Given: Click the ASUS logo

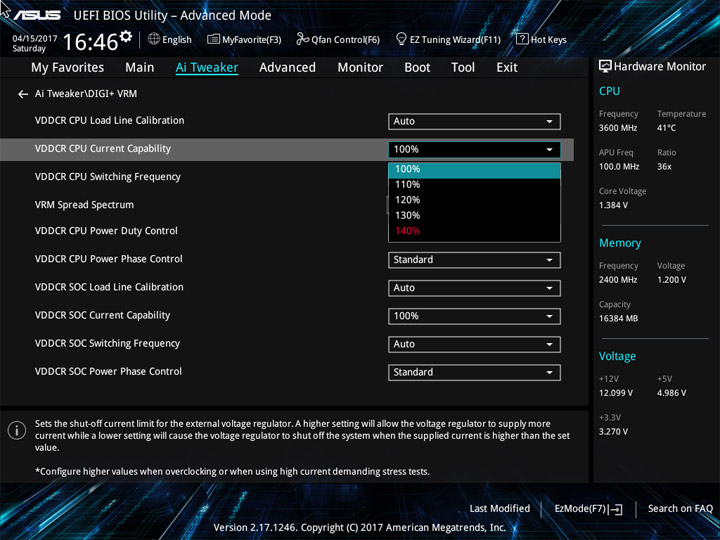Looking at the screenshot, I should [x=37, y=15].
